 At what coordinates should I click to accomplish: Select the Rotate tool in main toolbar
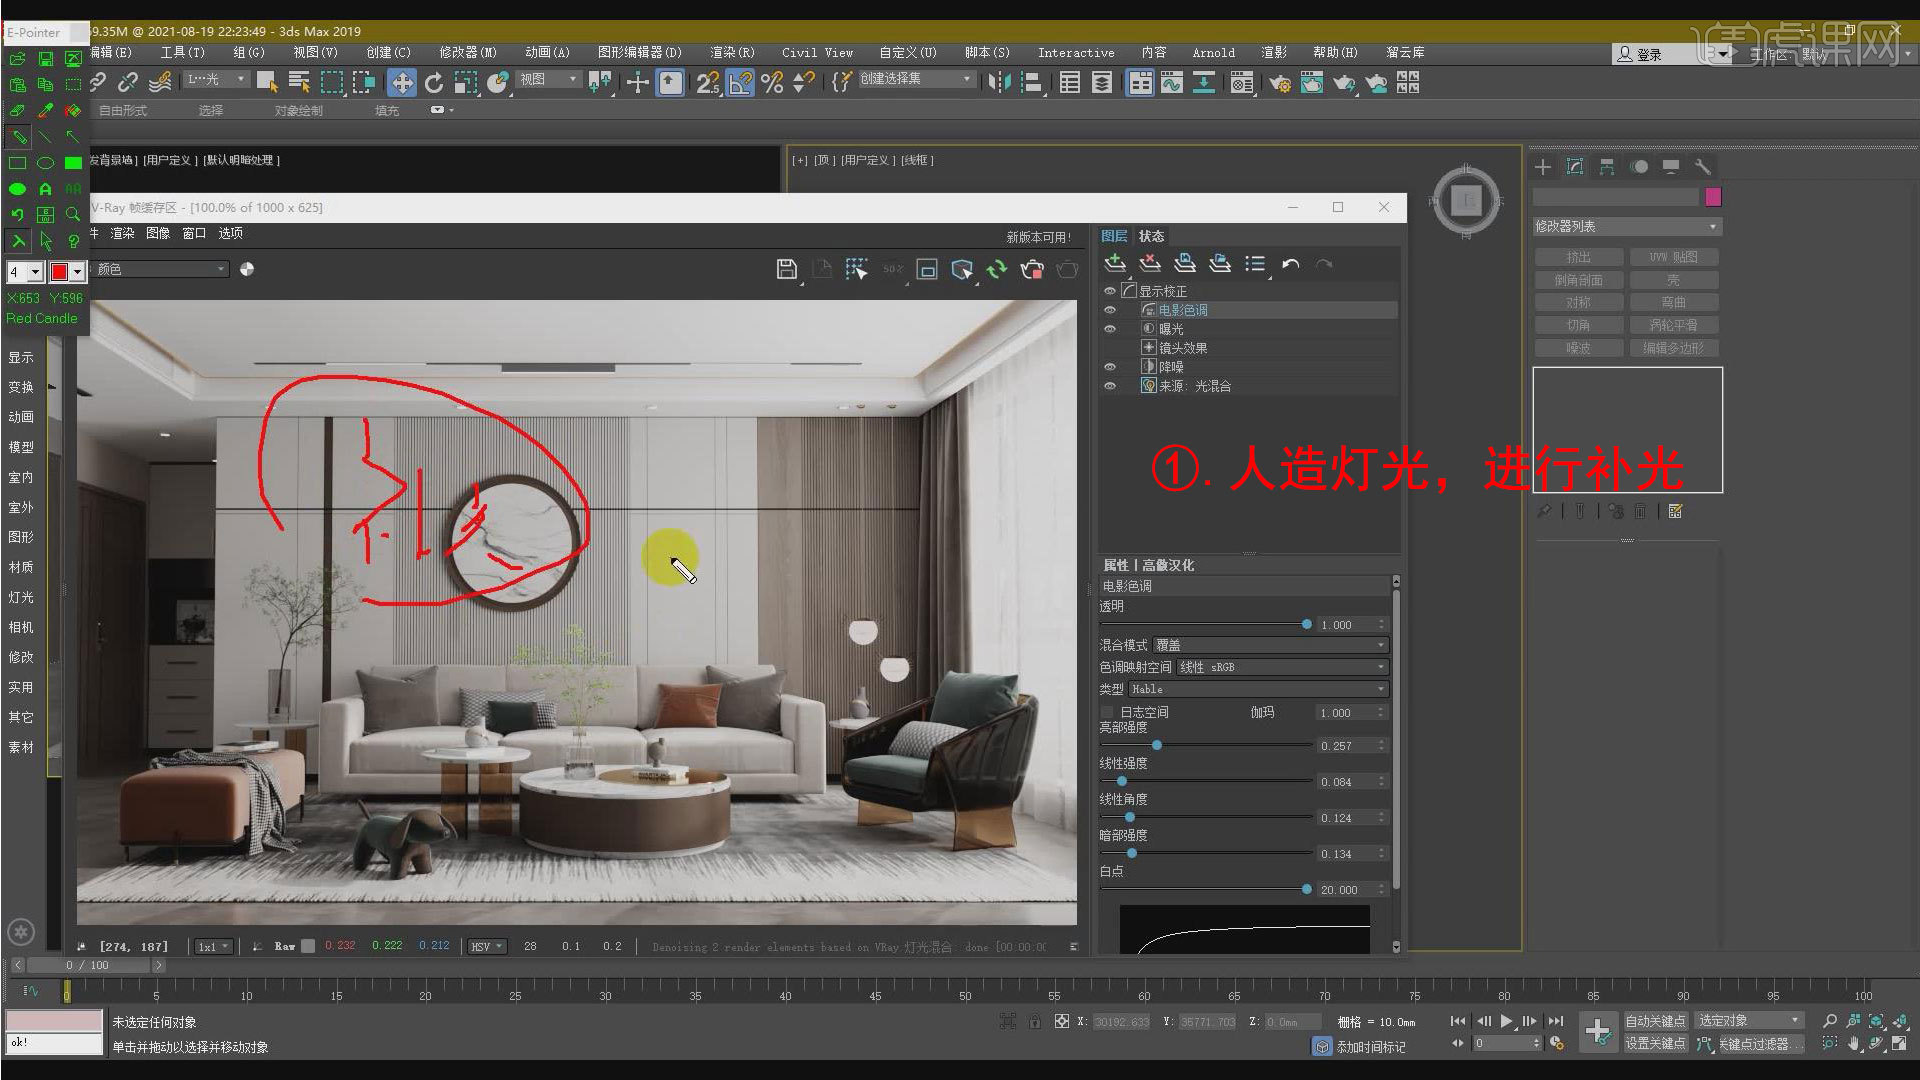point(434,83)
